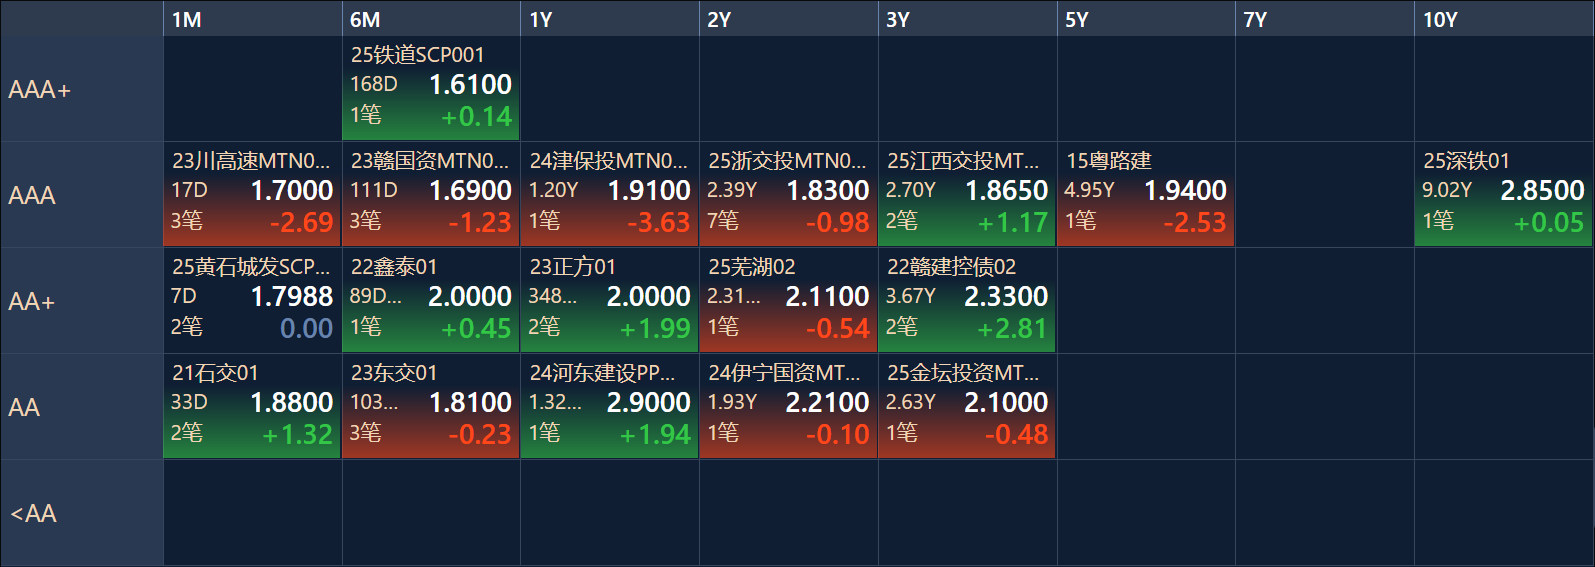Click the <AA rating row label
Viewport: 1595px width, 567px height.
point(82,513)
